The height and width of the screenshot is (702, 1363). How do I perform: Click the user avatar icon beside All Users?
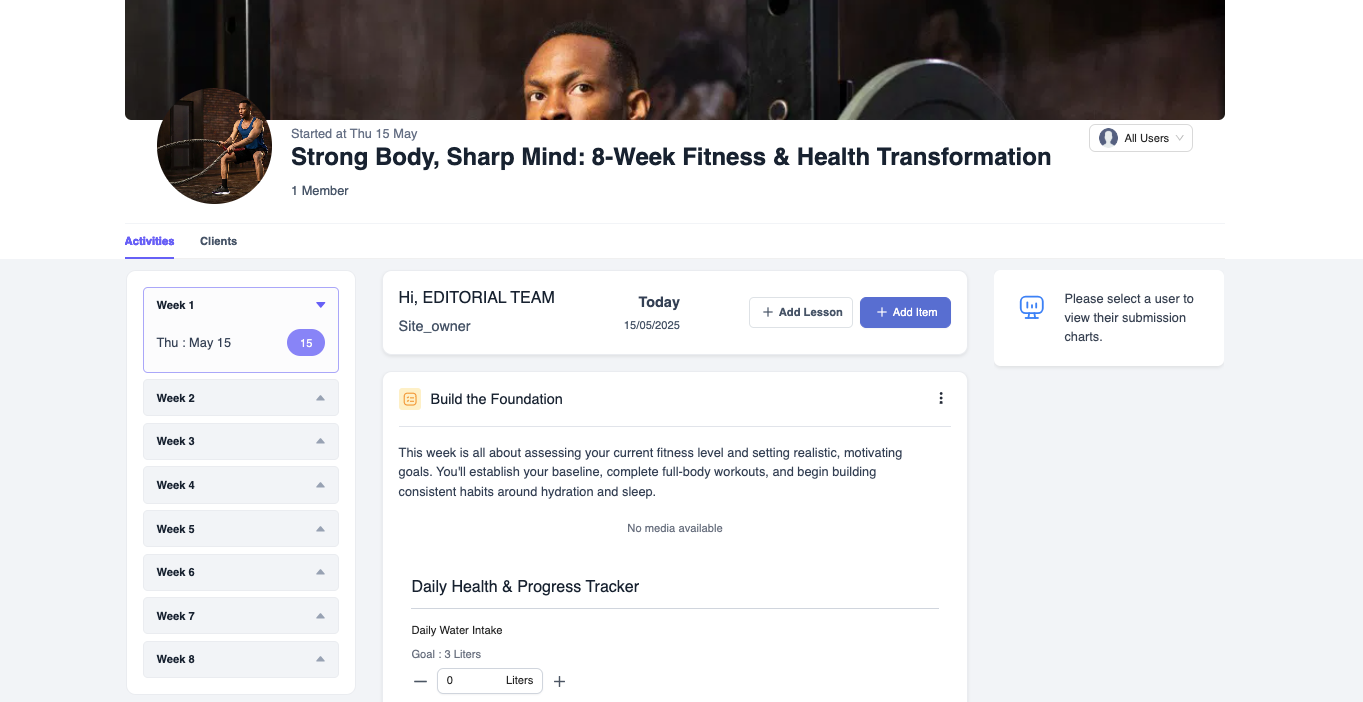1108,138
